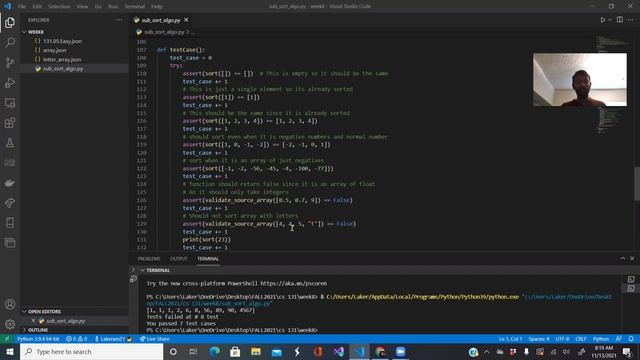
Task: Open the Windows Start menu
Action: pyautogui.click(x=10, y=351)
